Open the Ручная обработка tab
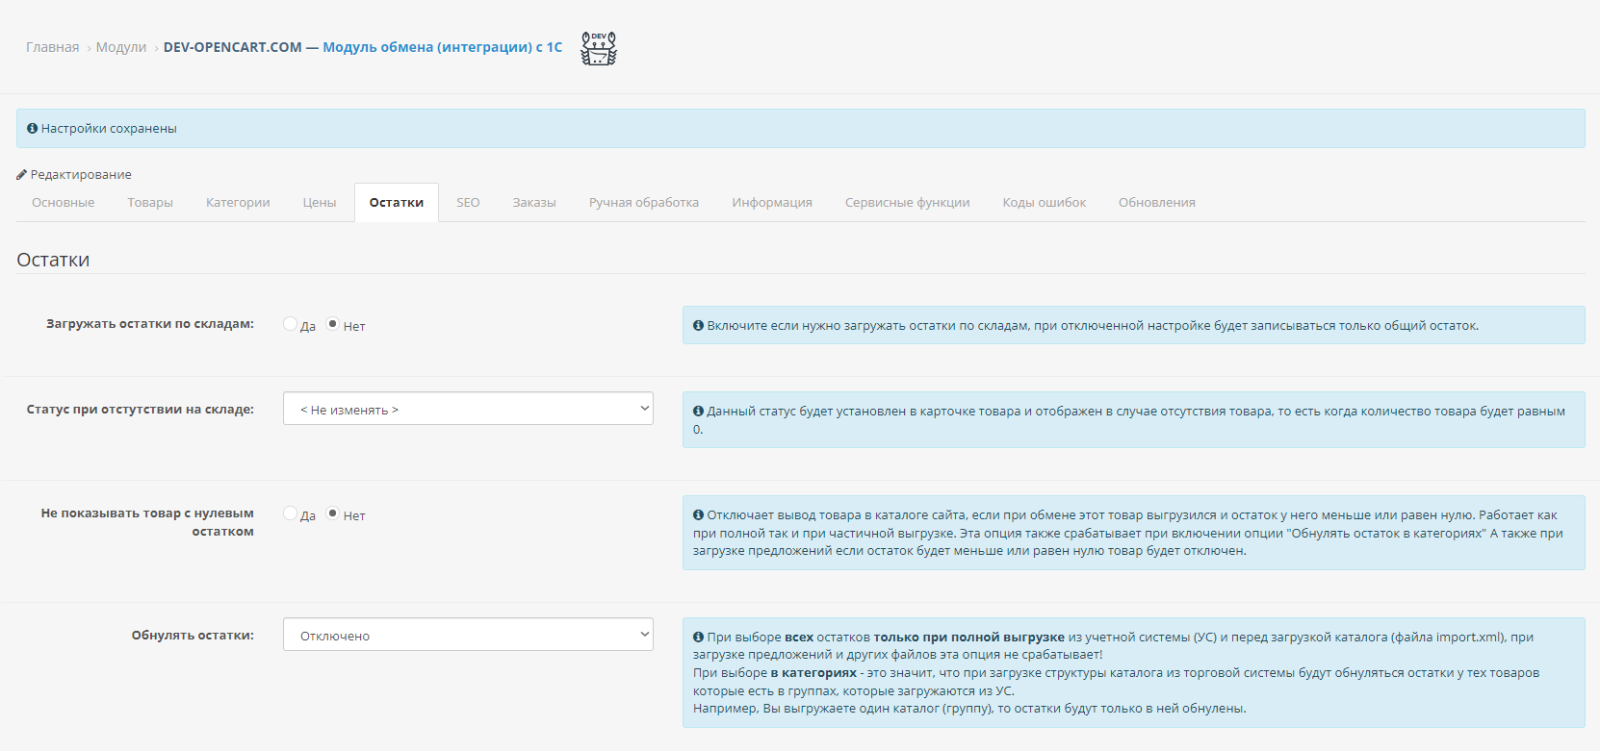The height and width of the screenshot is (752, 1600). pos(644,203)
